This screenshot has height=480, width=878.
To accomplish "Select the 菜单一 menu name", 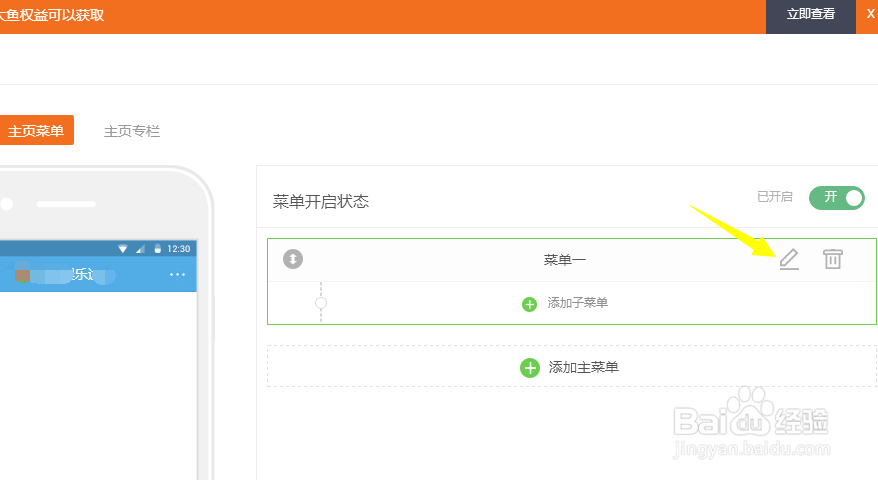I will (565, 260).
